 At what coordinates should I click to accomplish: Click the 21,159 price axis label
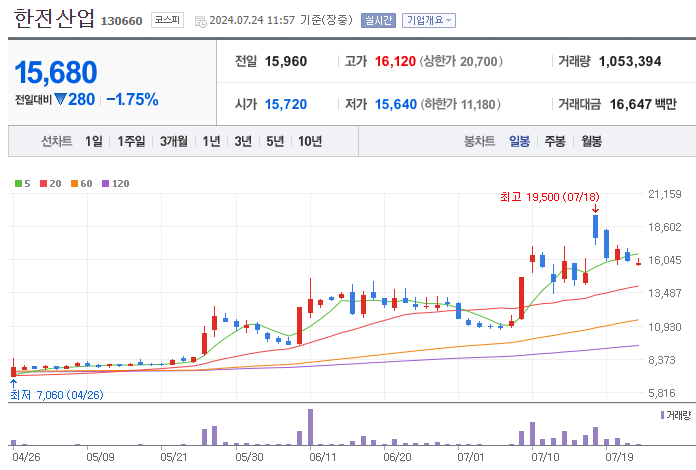coord(665,194)
